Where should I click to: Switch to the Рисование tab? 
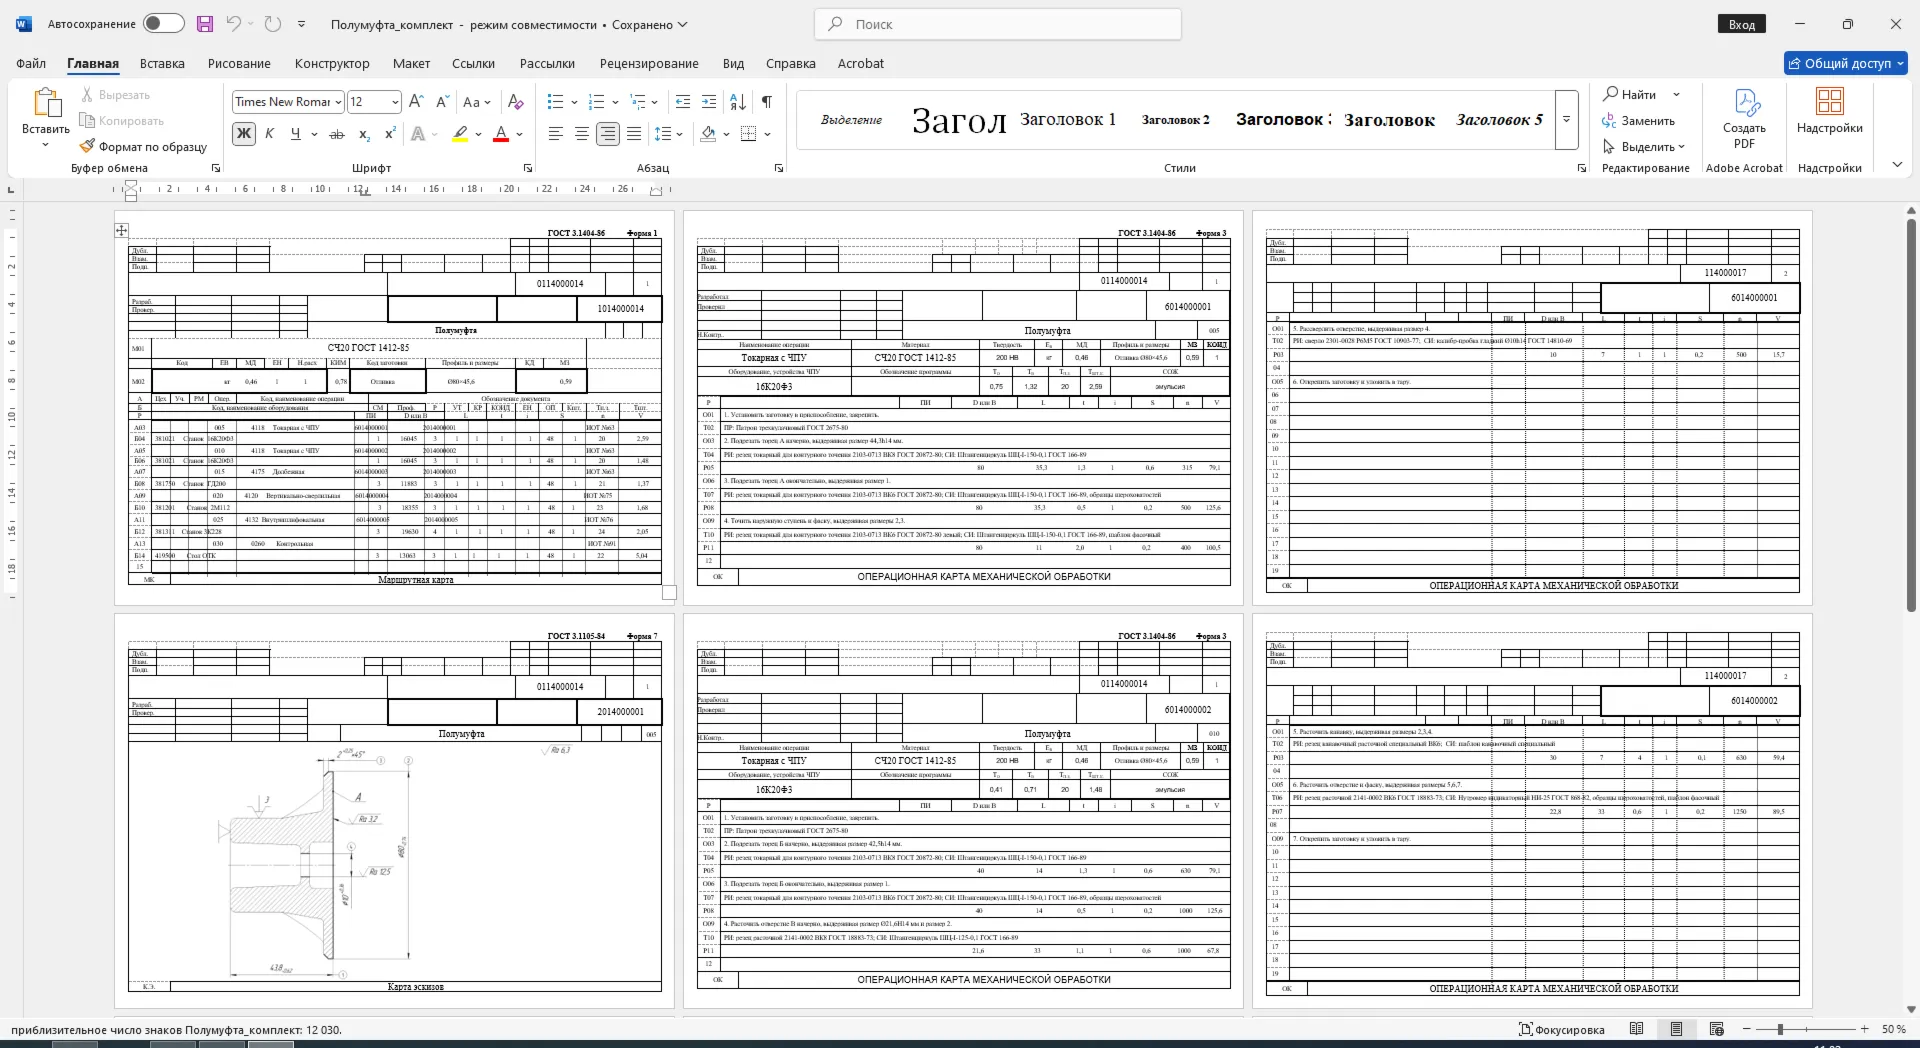pyautogui.click(x=239, y=63)
